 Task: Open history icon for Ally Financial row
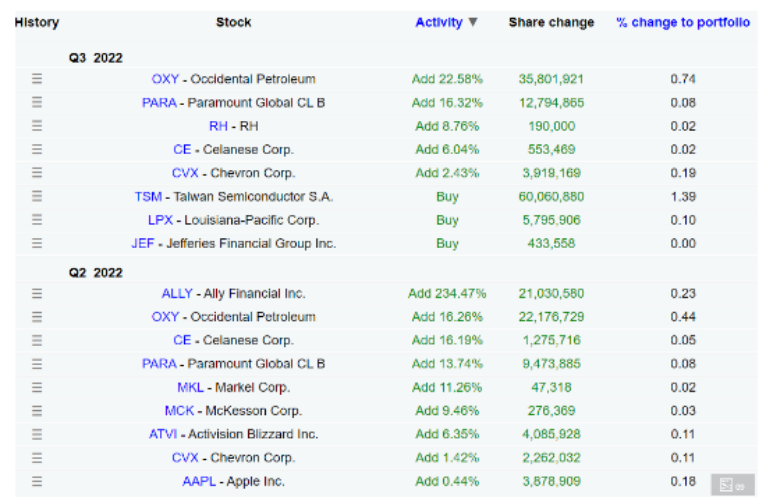click(x=37, y=293)
